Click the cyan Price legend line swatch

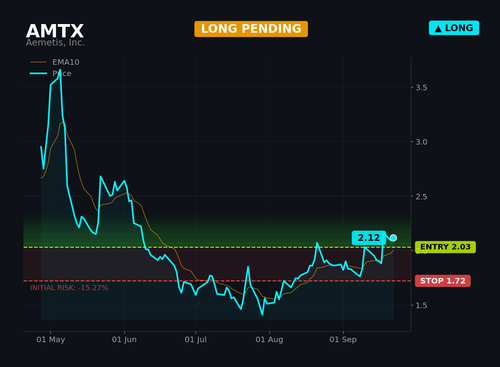pyautogui.click(x=38, y=73)
